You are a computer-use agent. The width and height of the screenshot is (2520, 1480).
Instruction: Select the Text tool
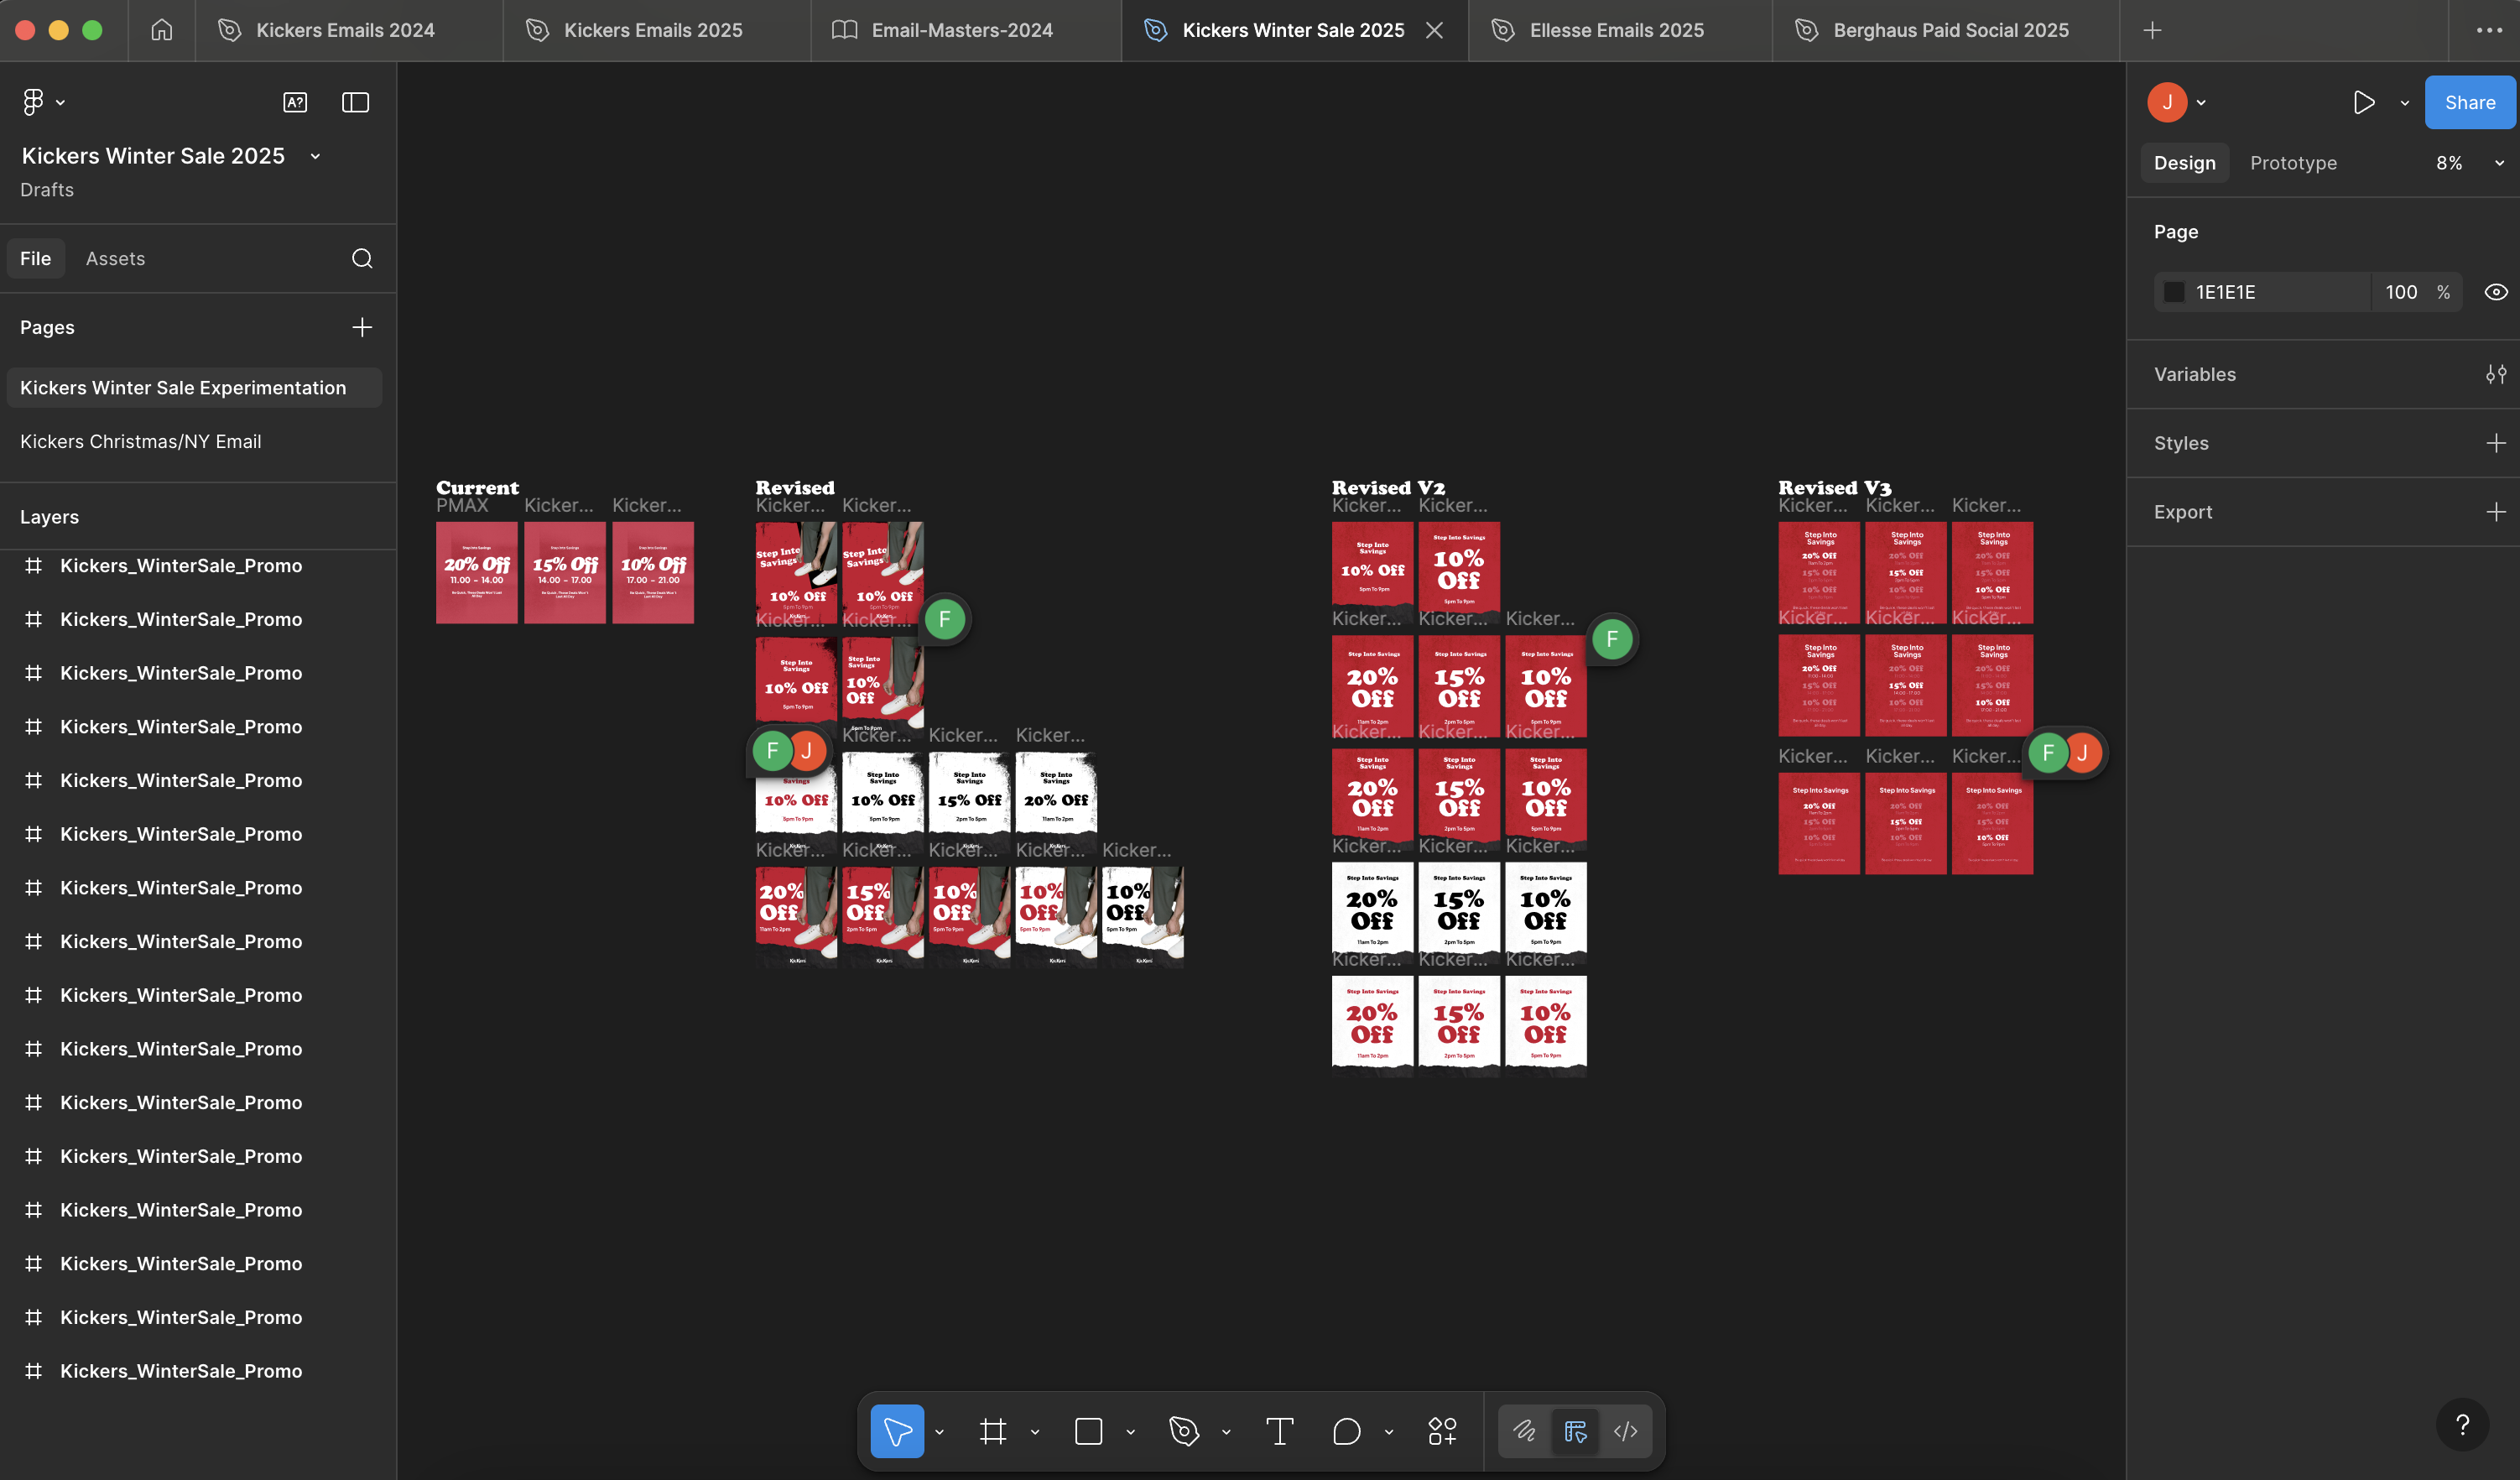pyautogui.click(x=1279, y=1431)
